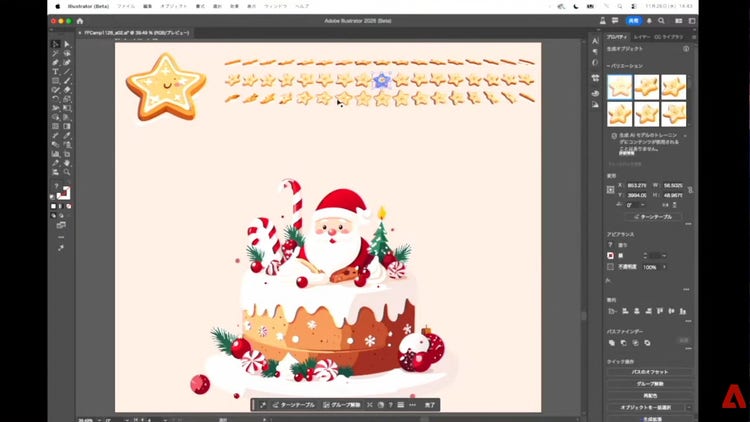The image size is (750, 422).
Task: Click the stroke color swatch in アピアランス
Action: [x=611, y=255]
